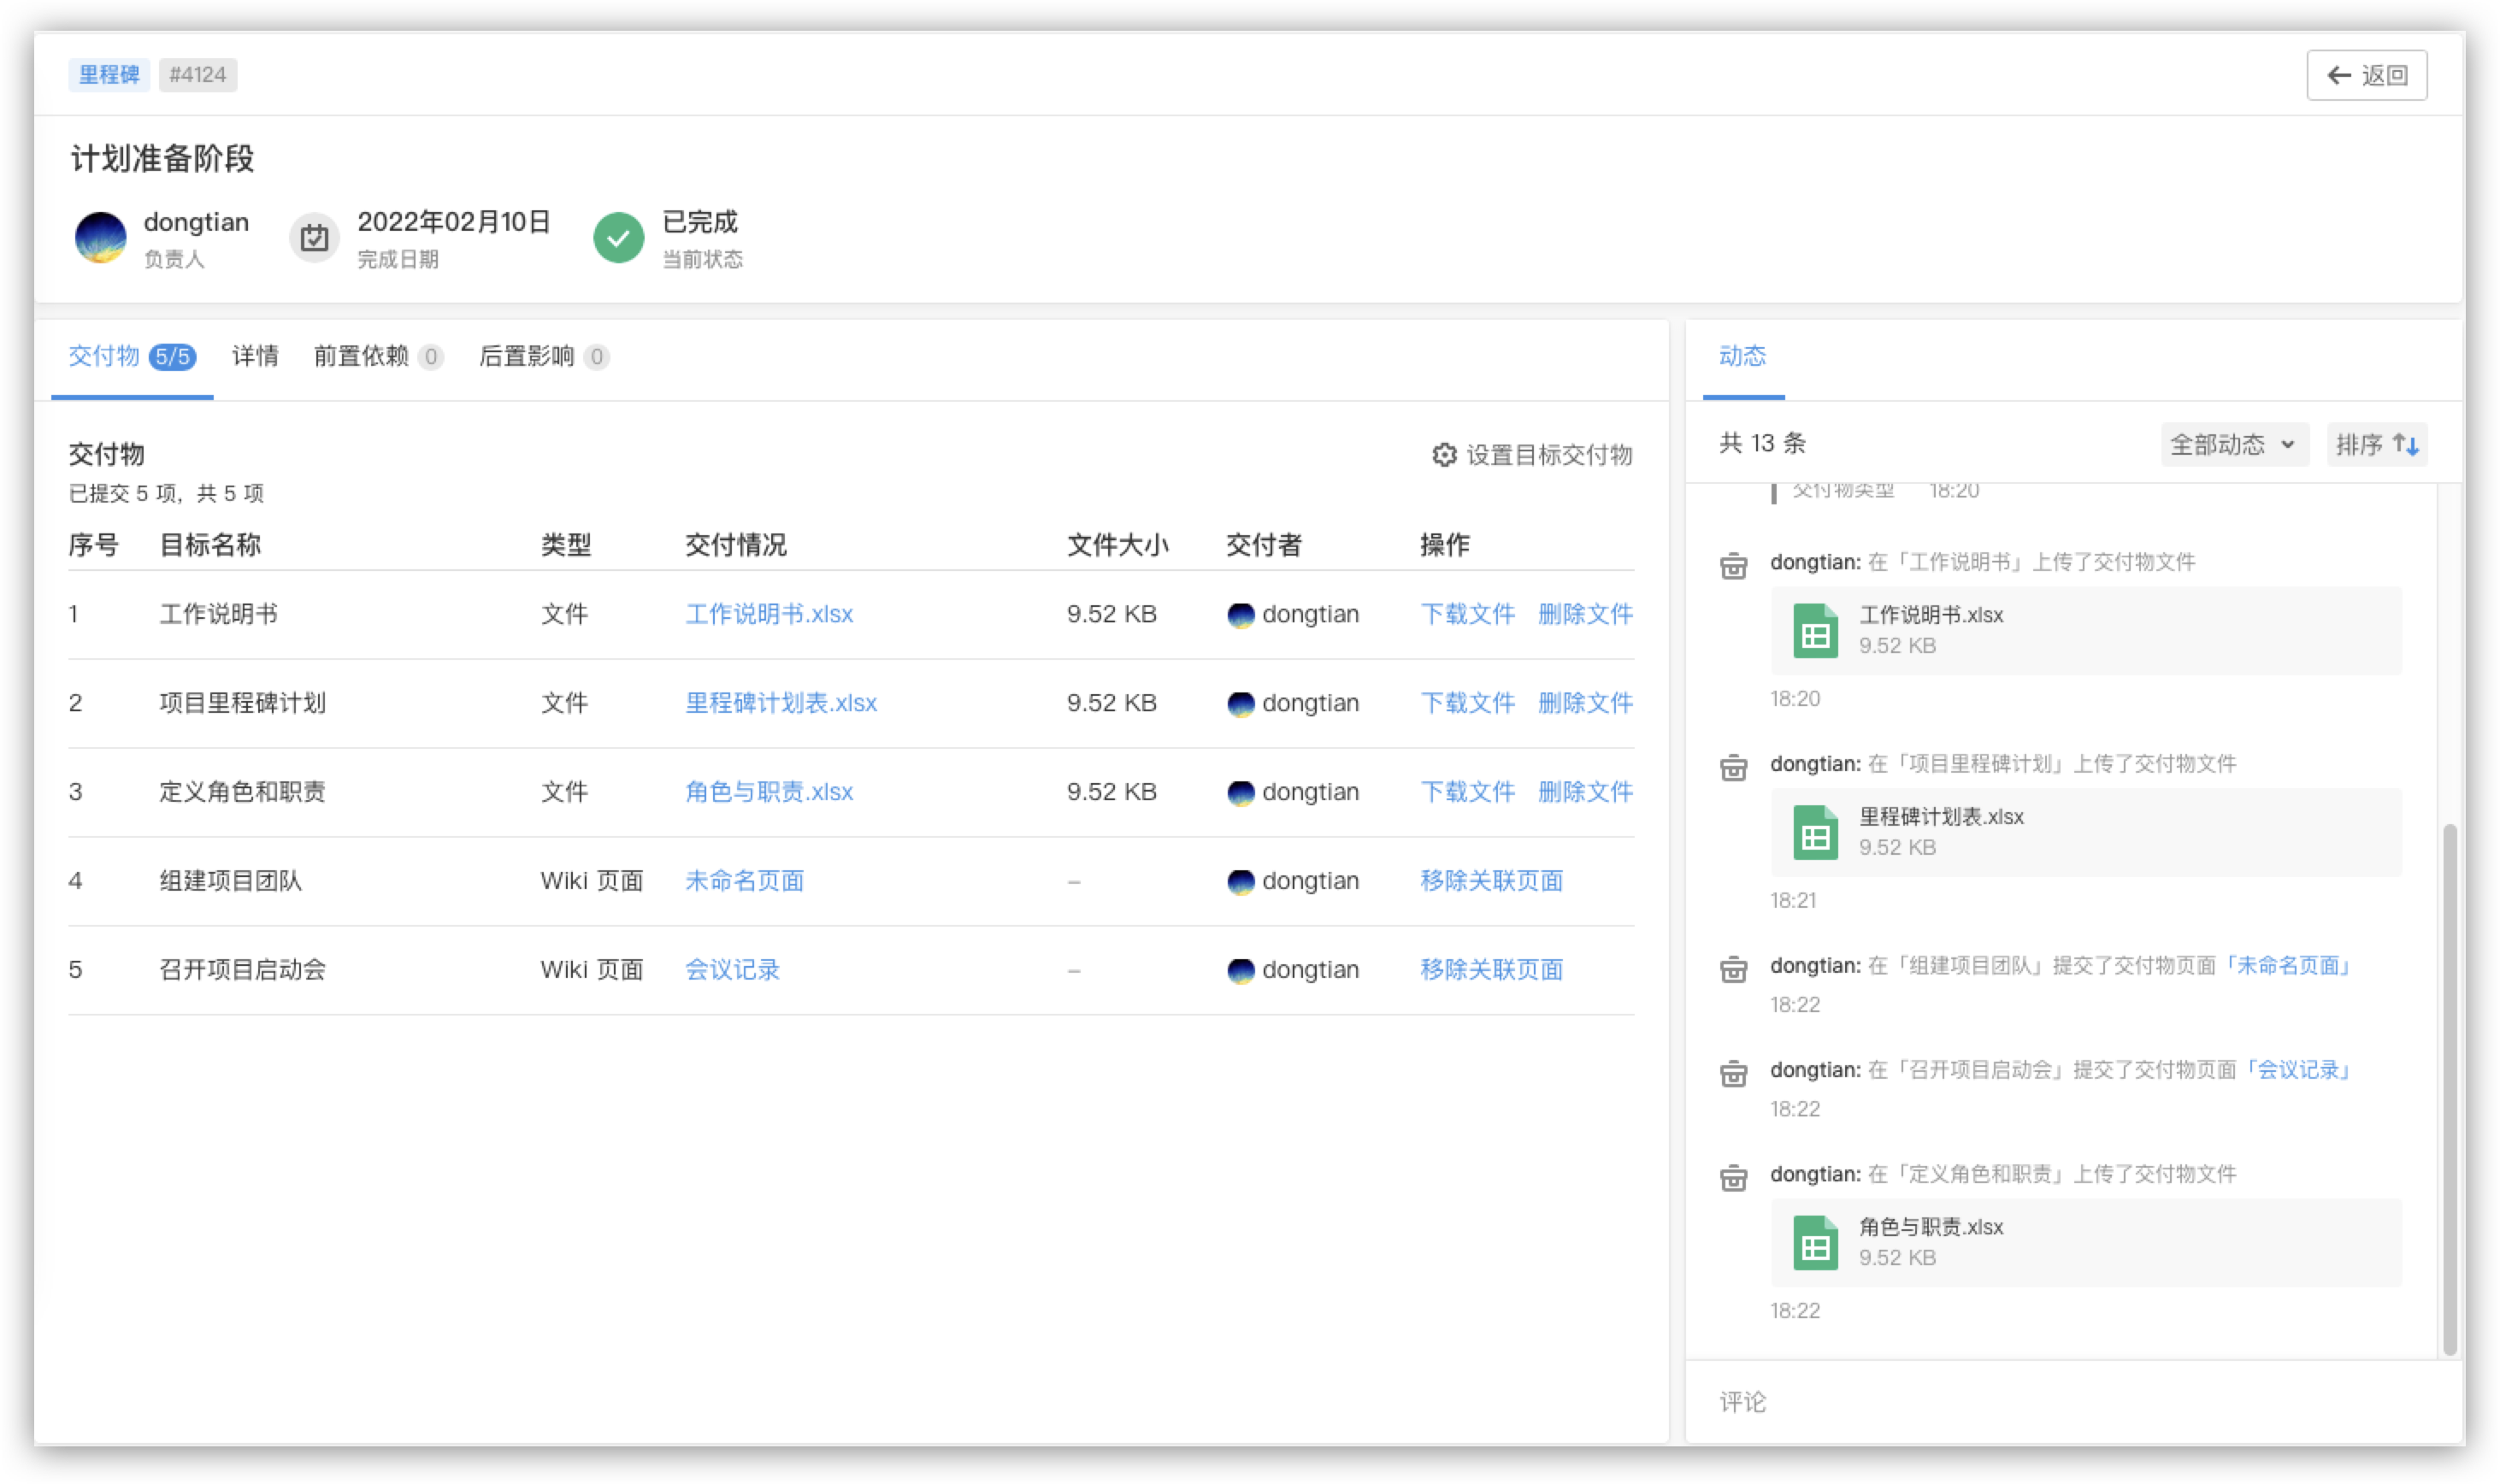This screenshot has height=1484, width=2500.
Task: Toggle the activity sort order with 排序
Action: (2376, 444)
